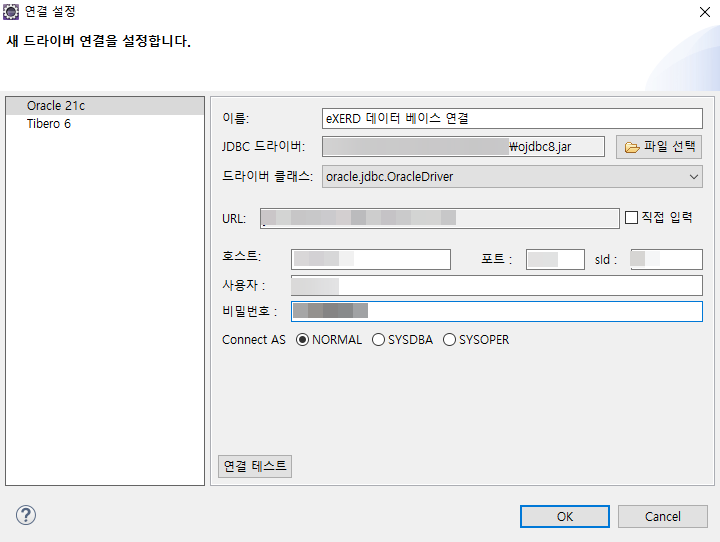Click the eXERD app icon in title bar
The image size is (720, 542).
tap(11, 11)
